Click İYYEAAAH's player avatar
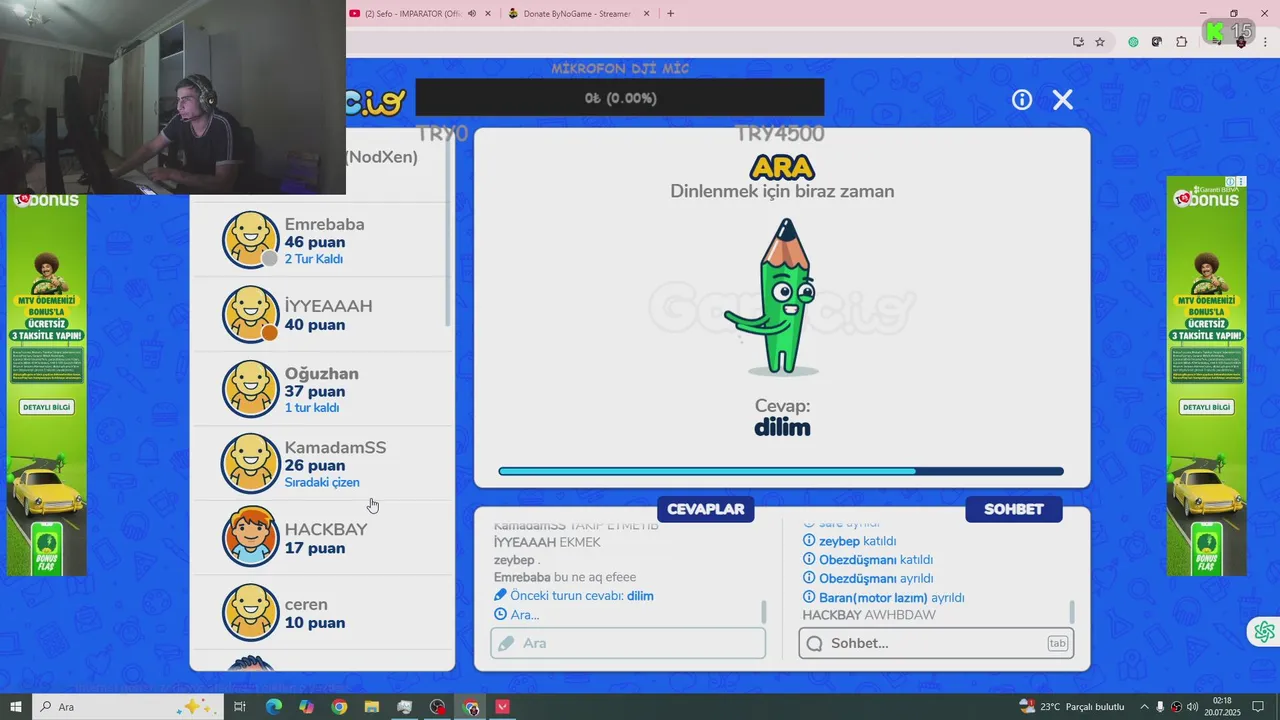Viewport: 1280px width, 720px height. (250, 314)
